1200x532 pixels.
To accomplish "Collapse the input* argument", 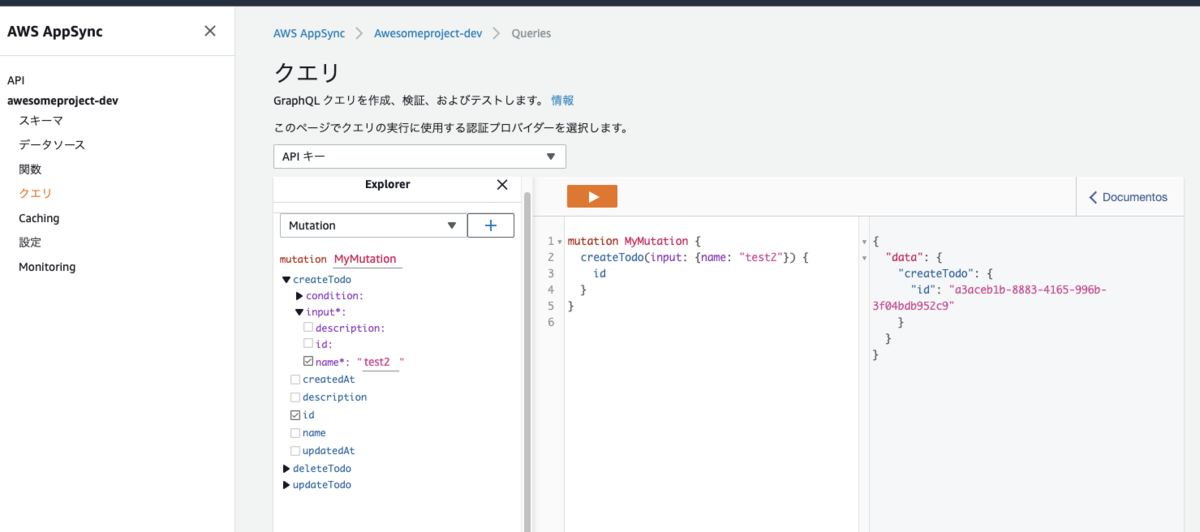I will click(299, 312).
